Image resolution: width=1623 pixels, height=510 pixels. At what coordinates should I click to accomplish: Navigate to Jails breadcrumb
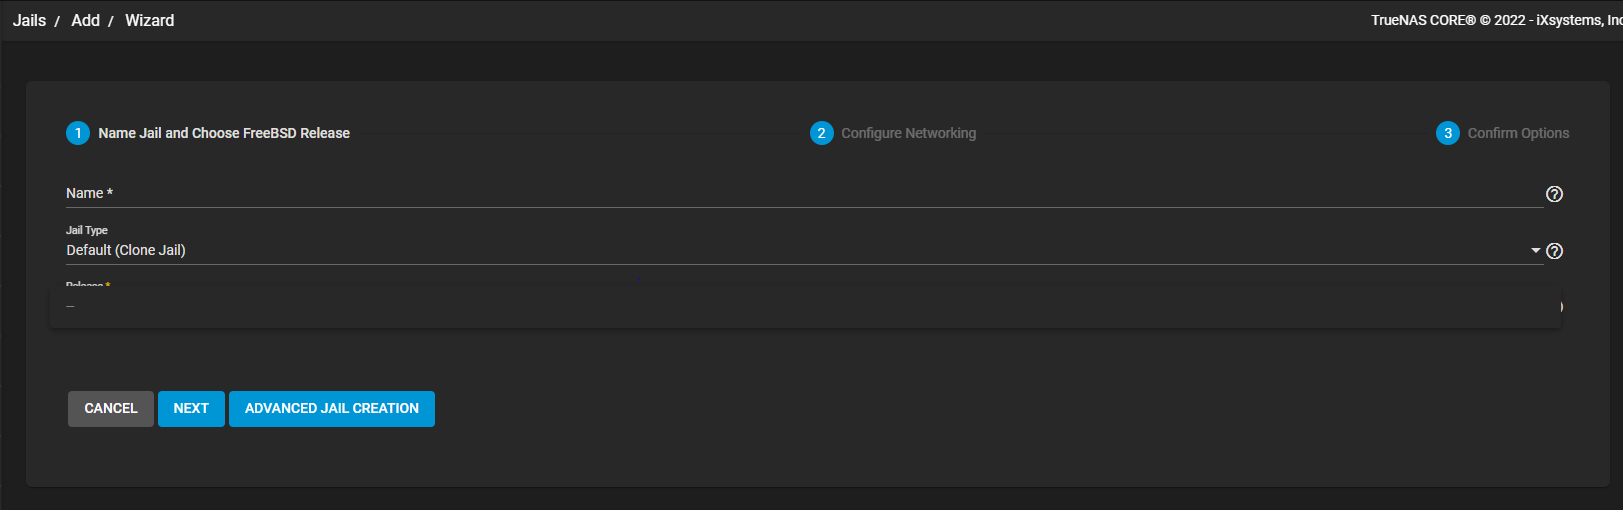coord(29,20)
